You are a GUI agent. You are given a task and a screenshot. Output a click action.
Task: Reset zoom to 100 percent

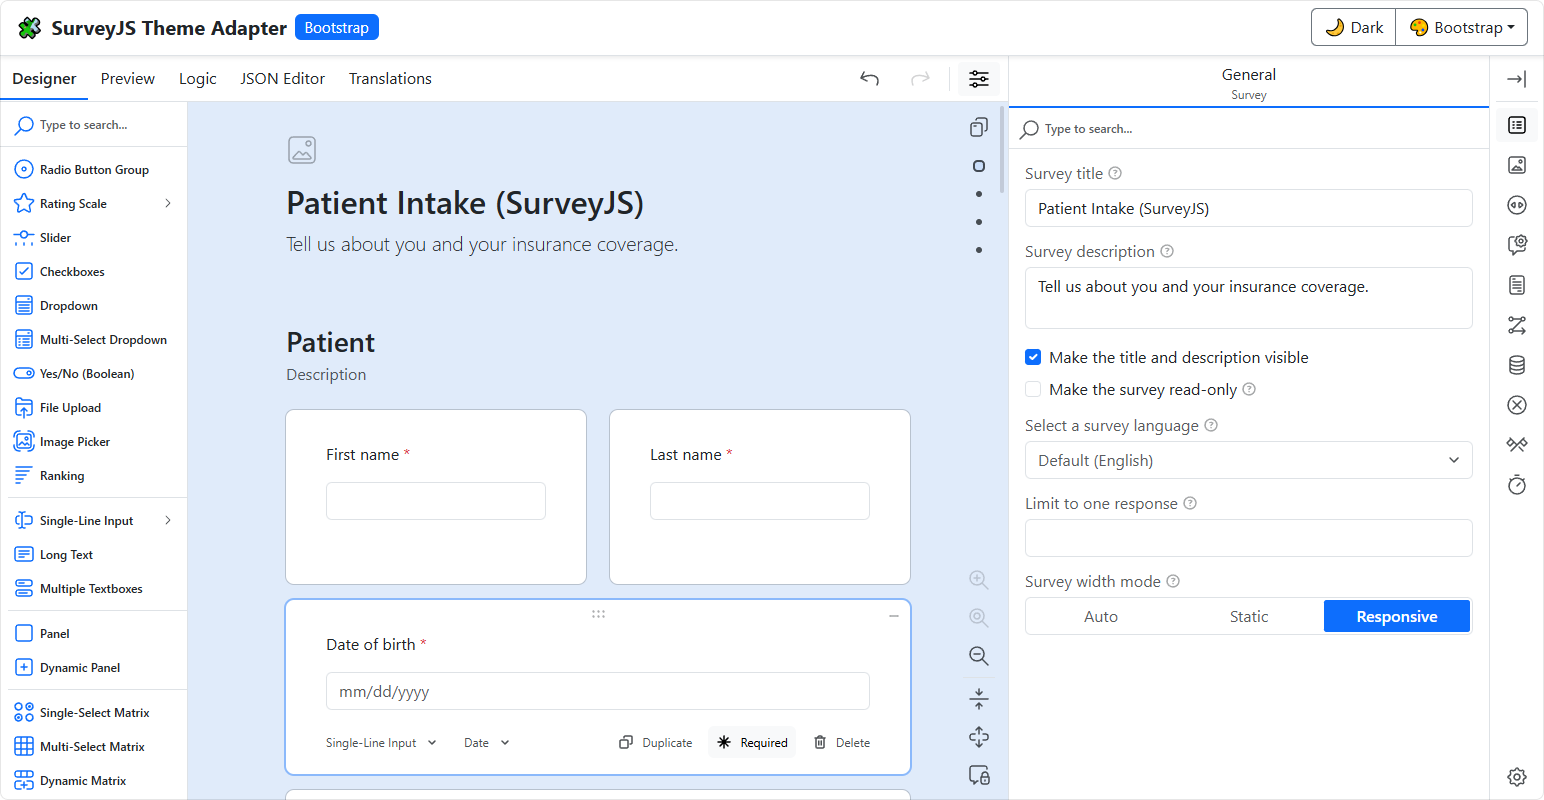(x=979, y=618)
